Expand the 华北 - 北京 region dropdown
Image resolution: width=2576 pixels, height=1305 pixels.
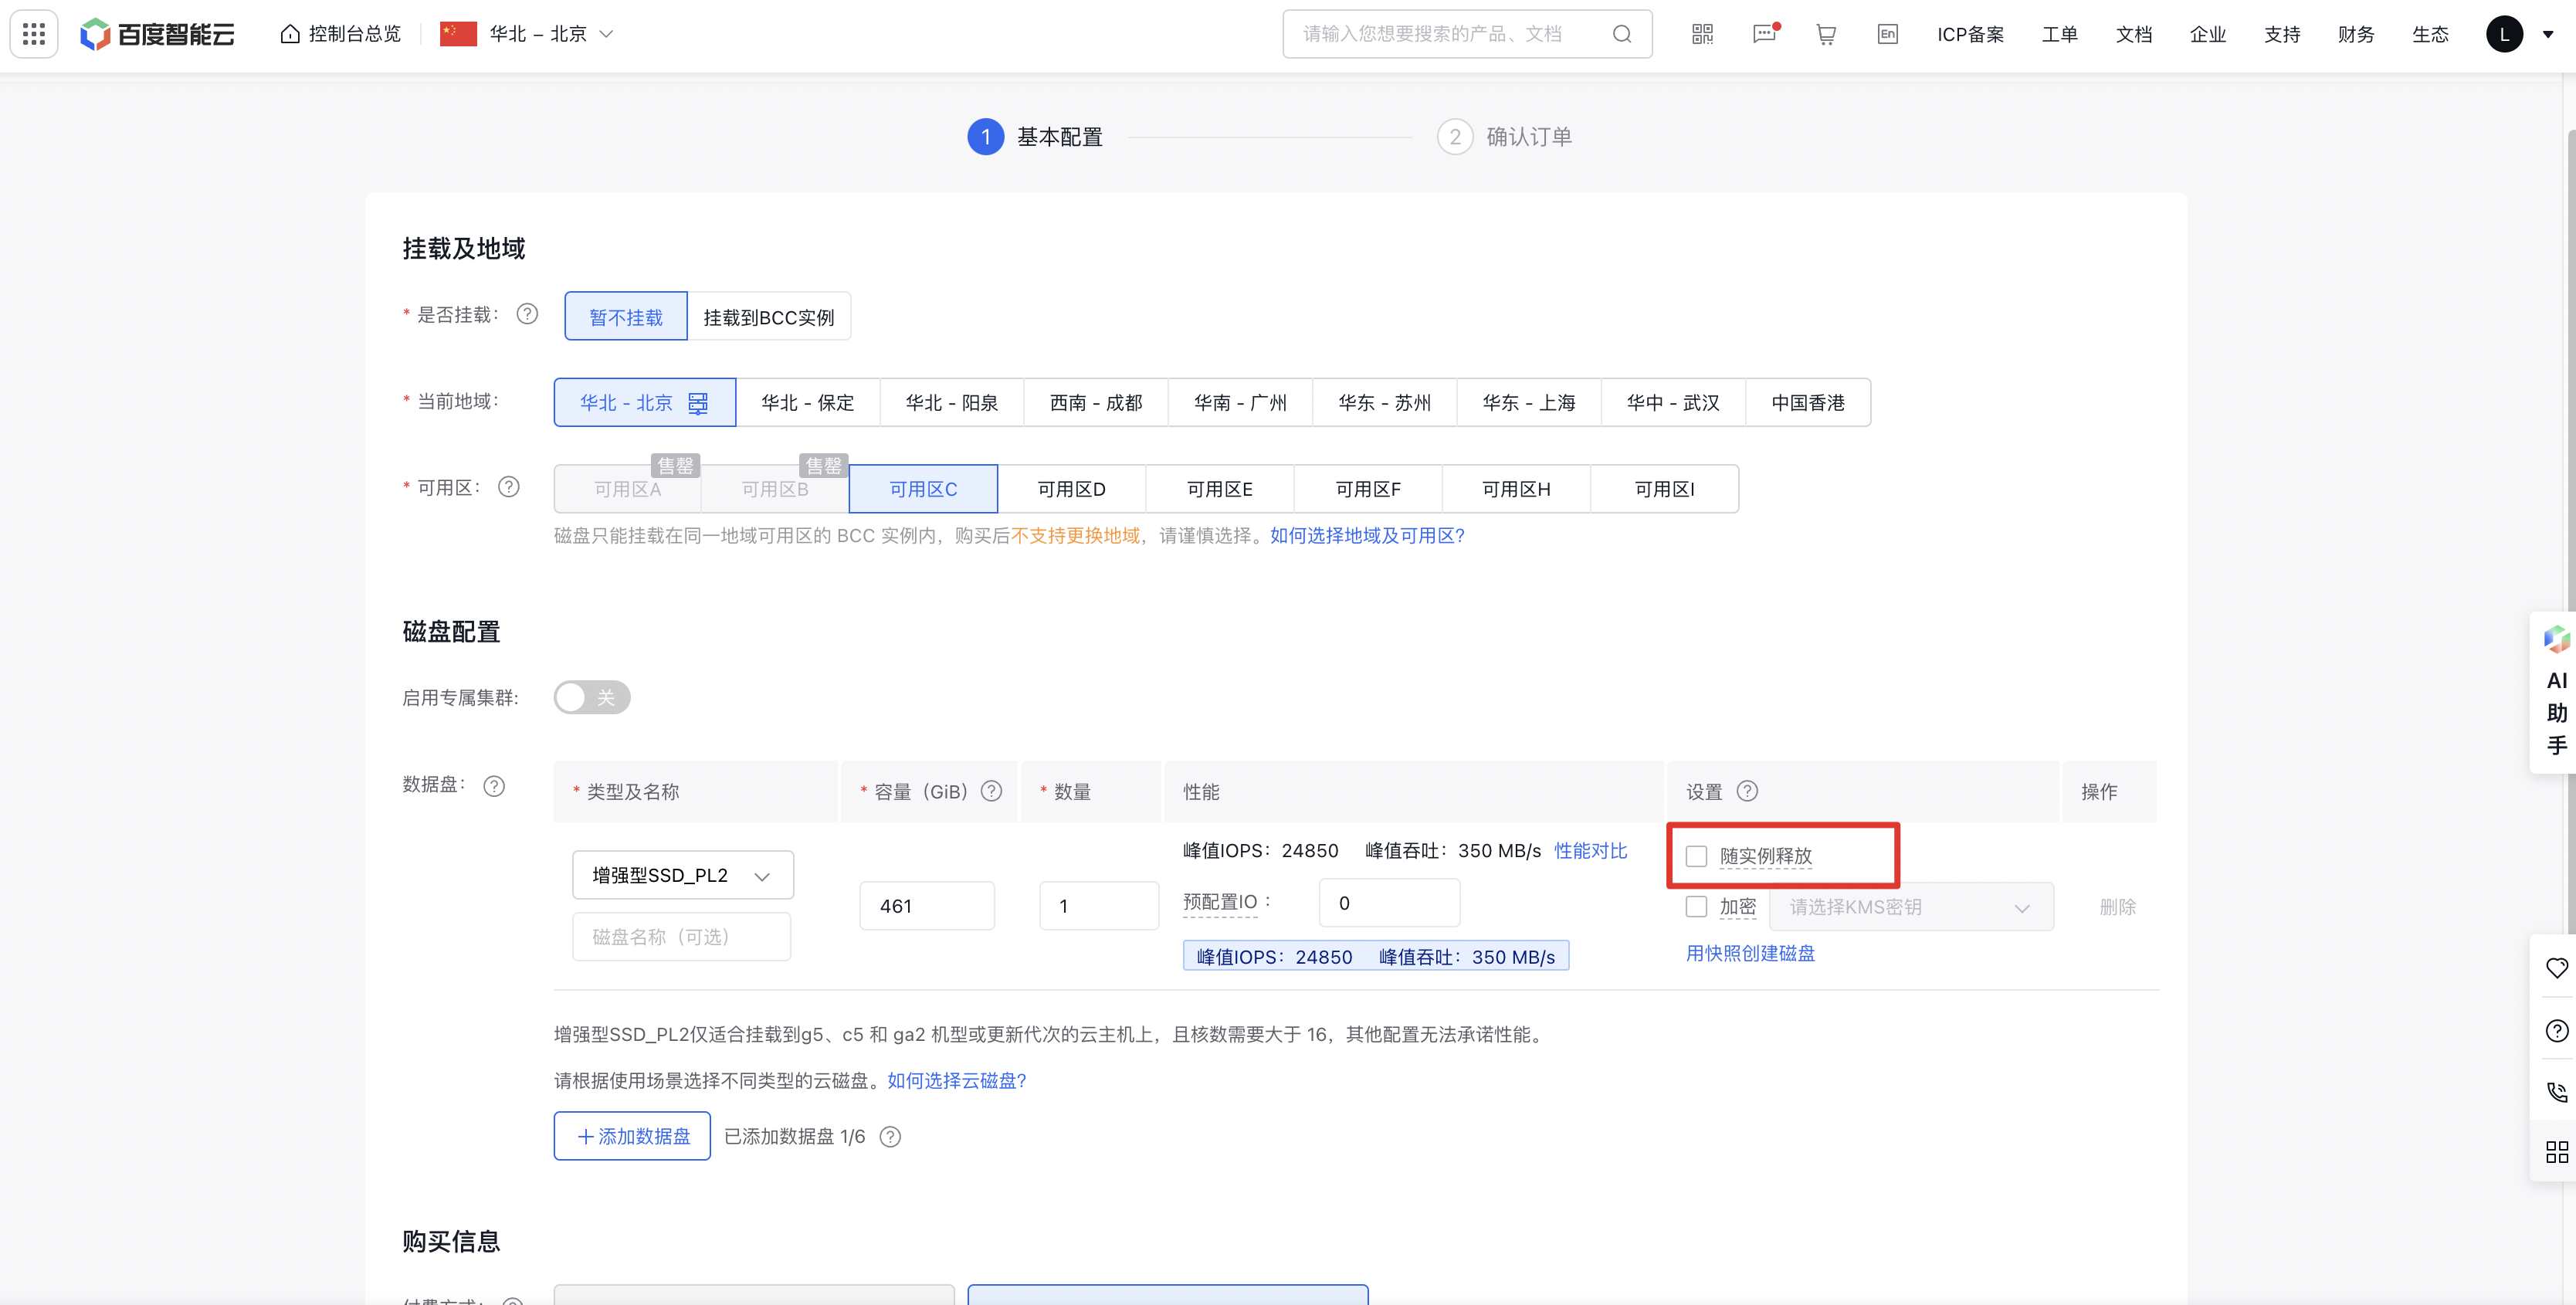(527, 34)
